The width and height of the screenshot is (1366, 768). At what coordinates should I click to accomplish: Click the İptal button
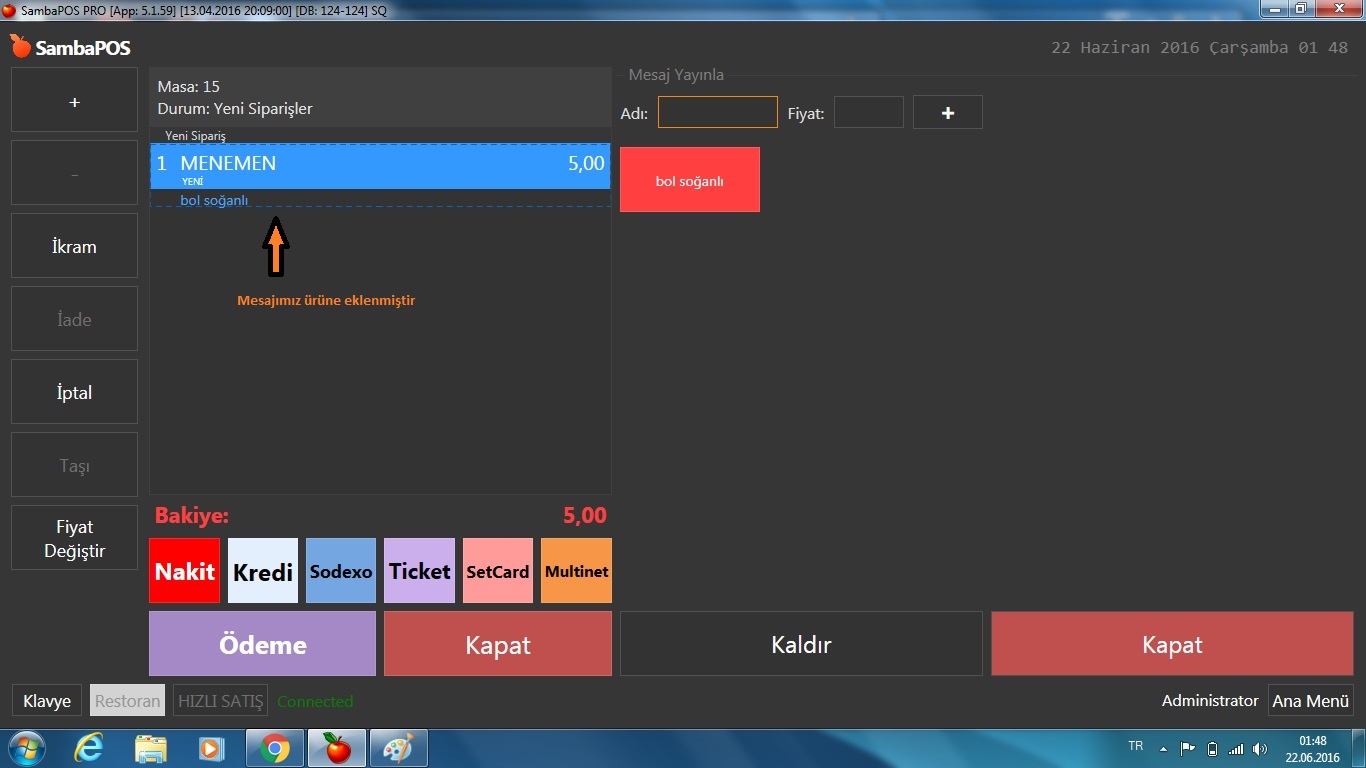point(74,392)
